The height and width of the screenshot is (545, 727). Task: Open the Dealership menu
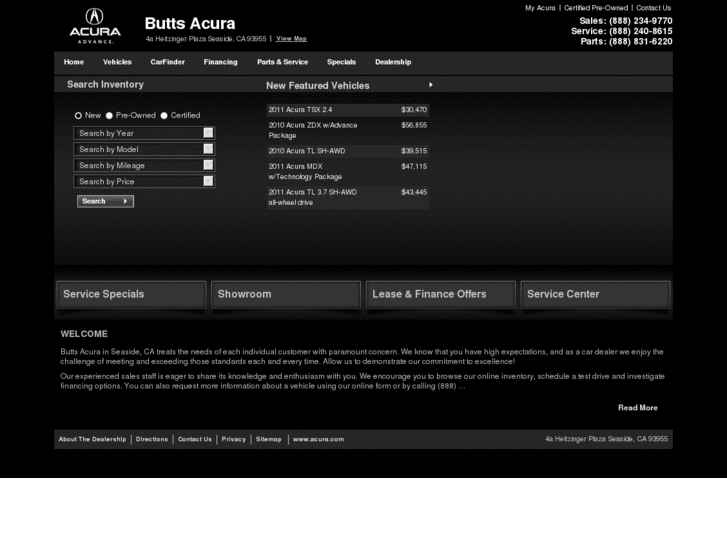pyautogui.click(x=393, y=62)
